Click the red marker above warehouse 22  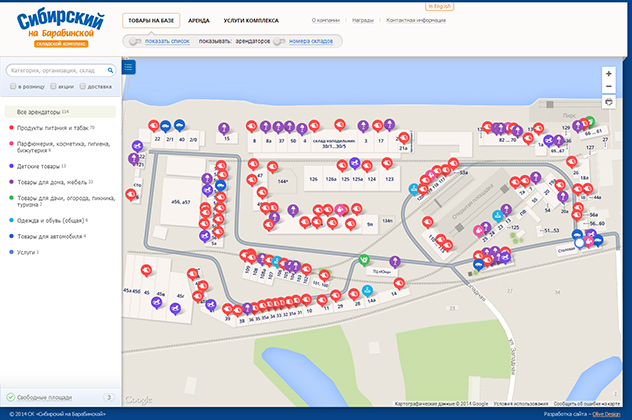154,126
